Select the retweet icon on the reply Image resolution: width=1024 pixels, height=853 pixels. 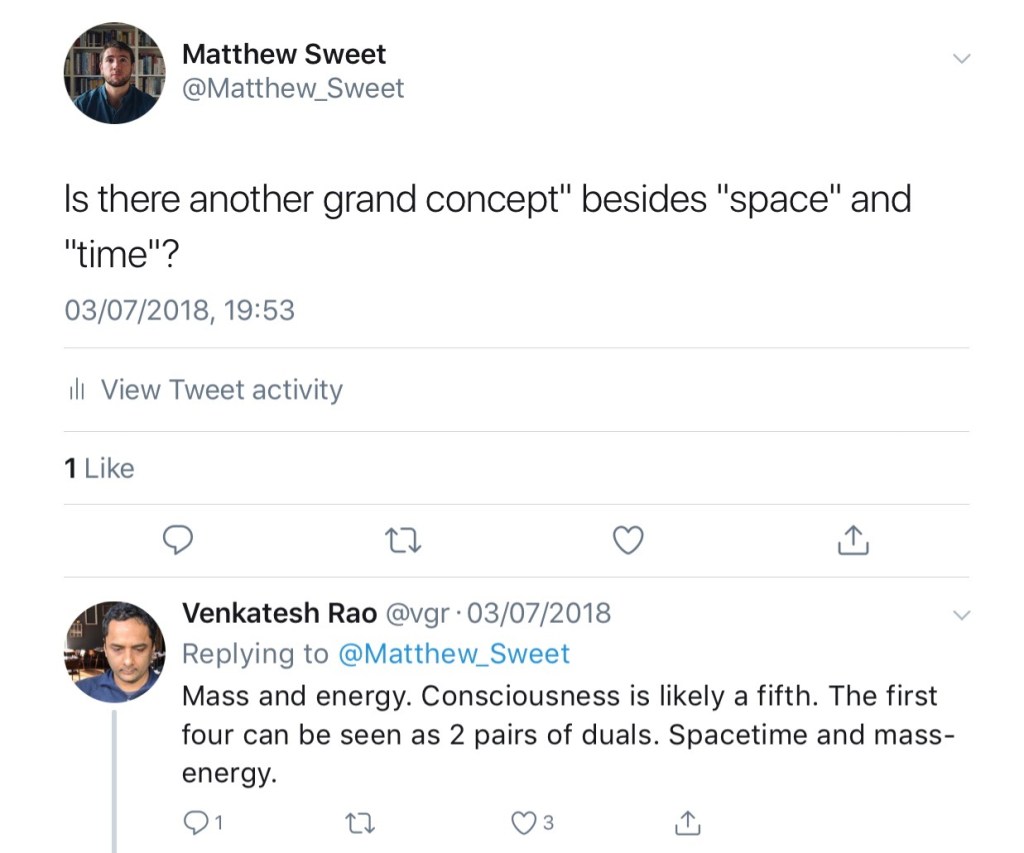[360, 822]
